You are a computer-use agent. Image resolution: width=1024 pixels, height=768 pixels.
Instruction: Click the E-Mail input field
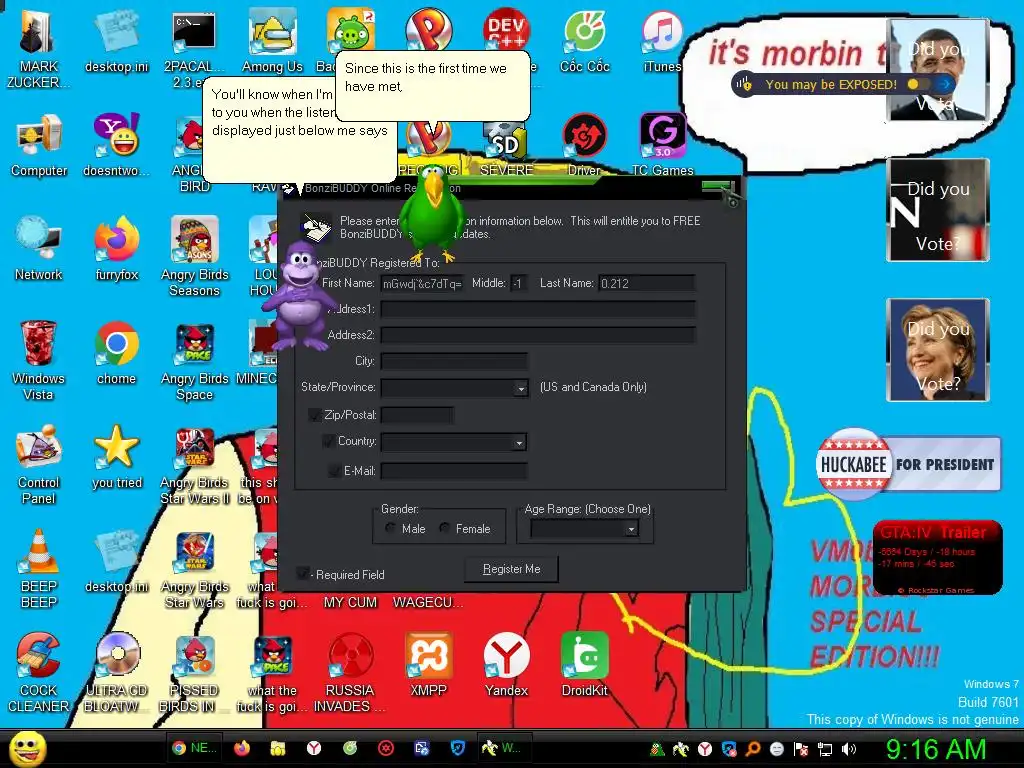click(x=454, y=471)
